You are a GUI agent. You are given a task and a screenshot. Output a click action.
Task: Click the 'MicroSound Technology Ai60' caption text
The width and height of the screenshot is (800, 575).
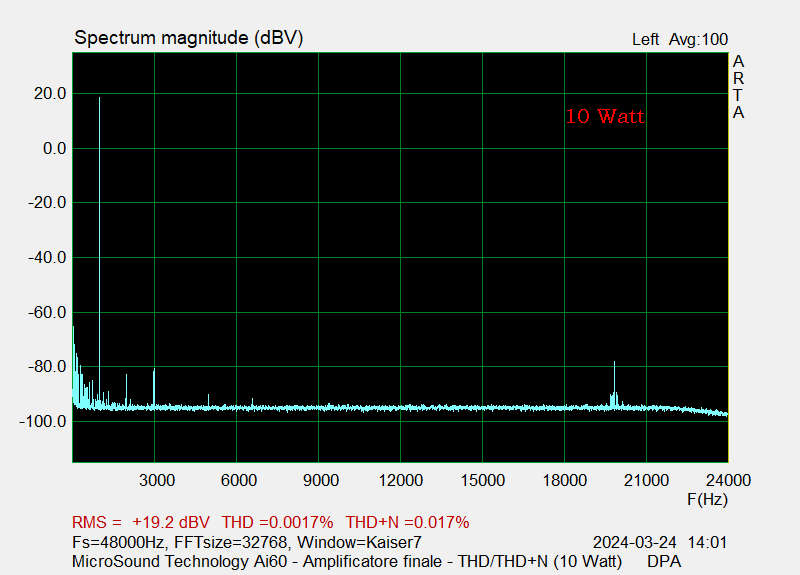pyautogui.click(x=180, y=561)
